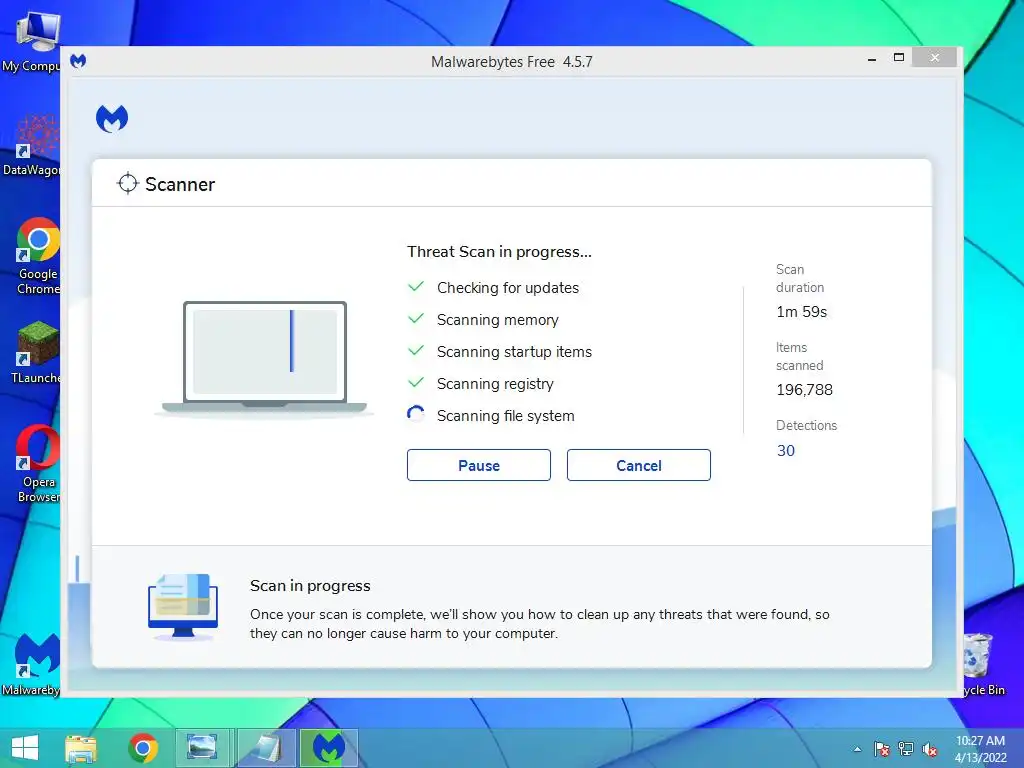
Task: Click the laptop scan animation graphic
Action: tap(264, 359)
